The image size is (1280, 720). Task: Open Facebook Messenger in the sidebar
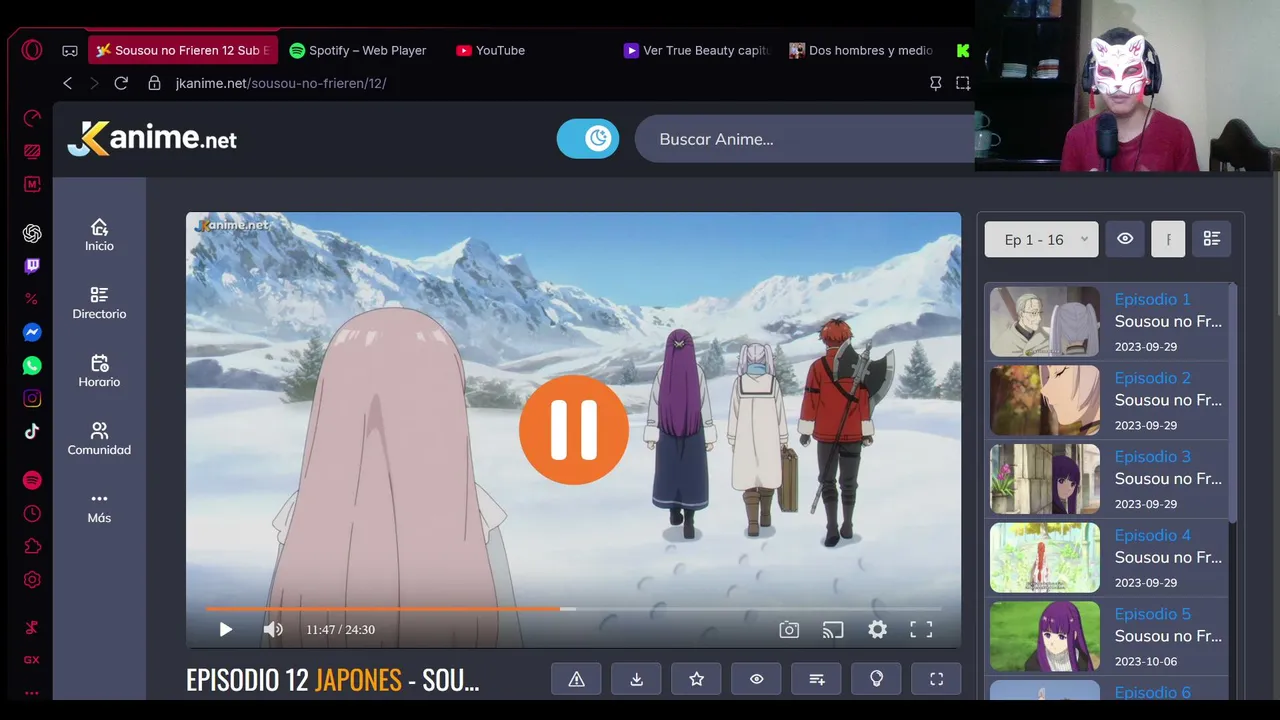click(x=32, y=333)
